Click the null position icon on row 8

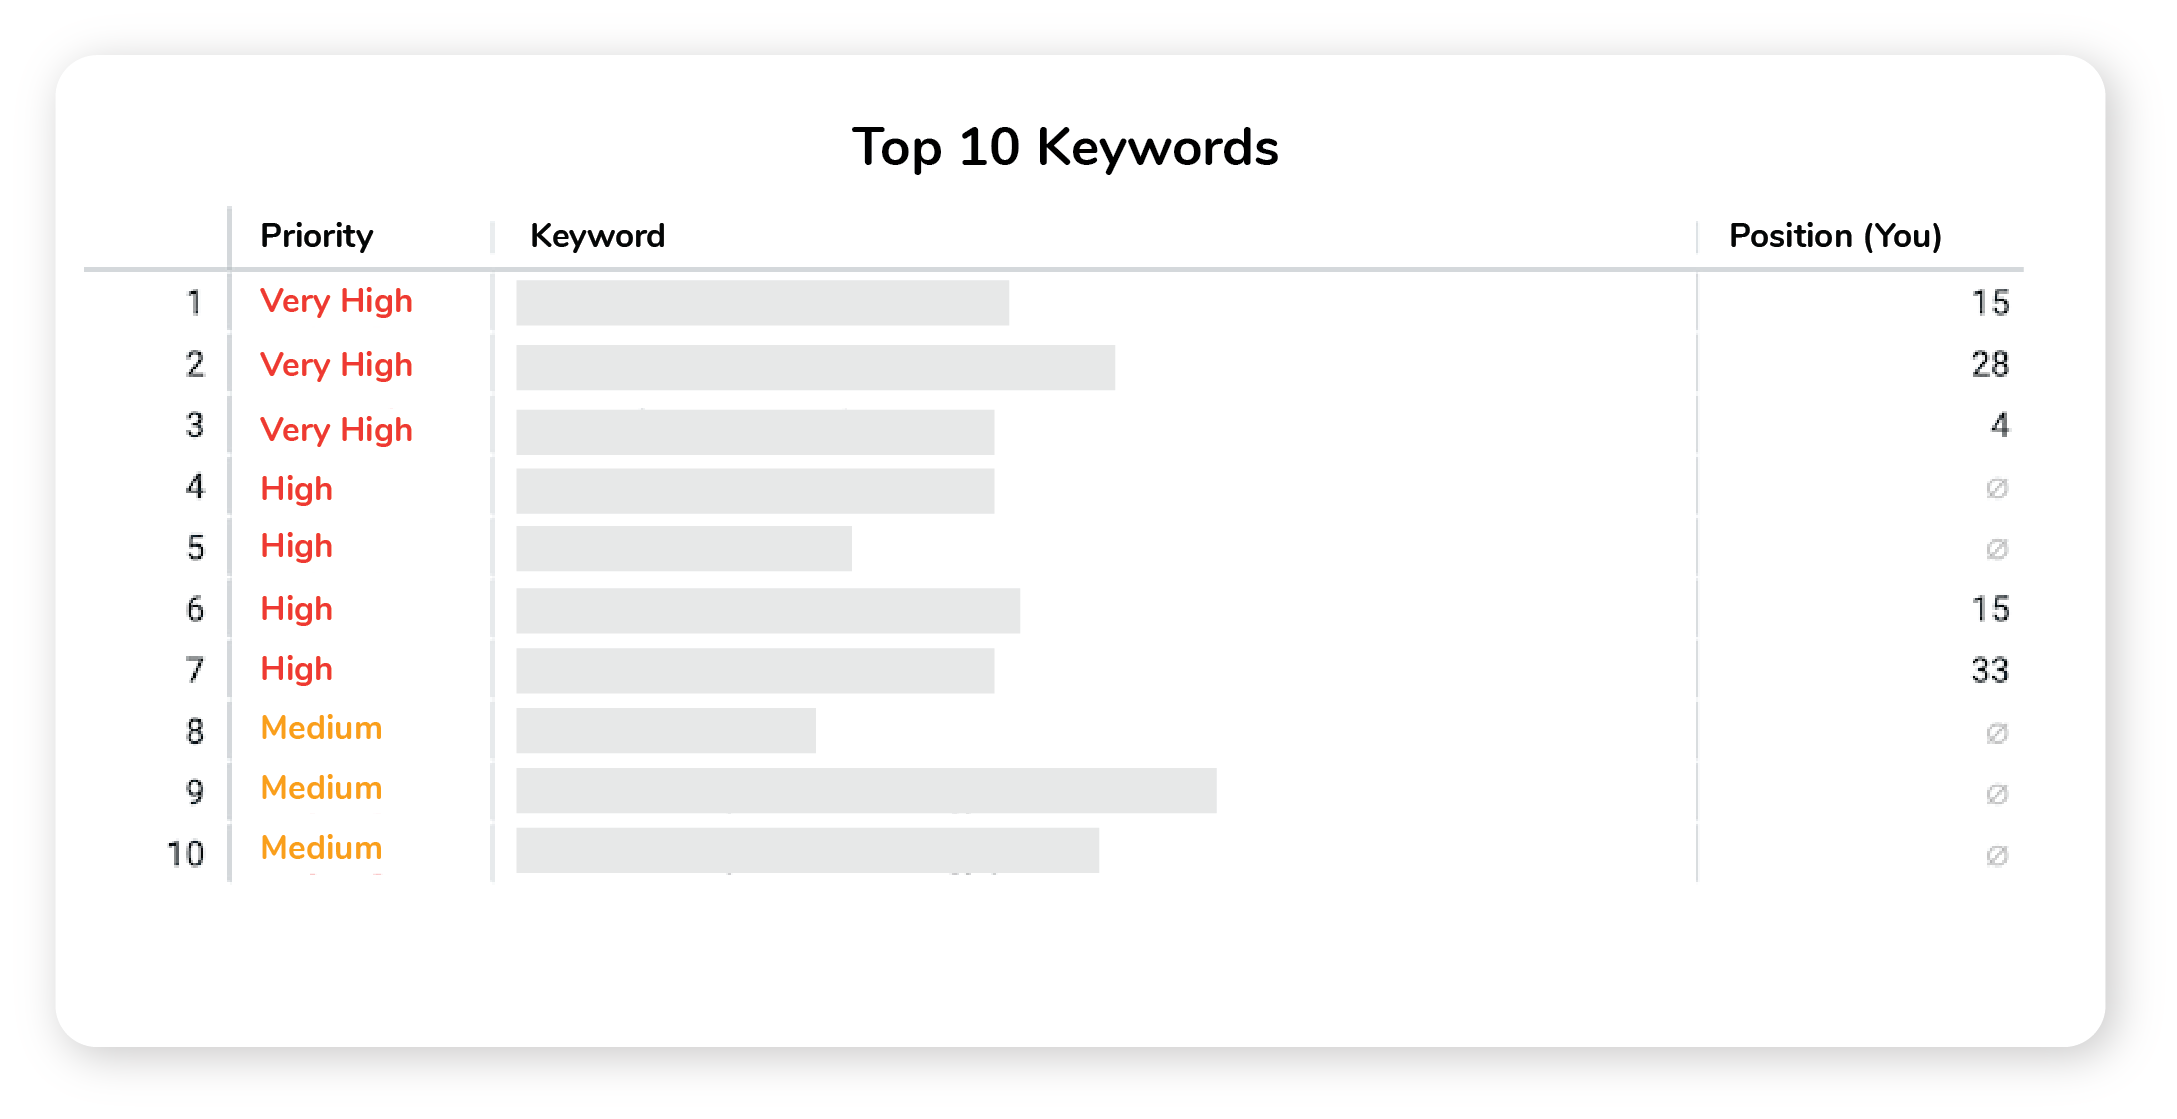pyautogui.click(x=1996, y=729)
